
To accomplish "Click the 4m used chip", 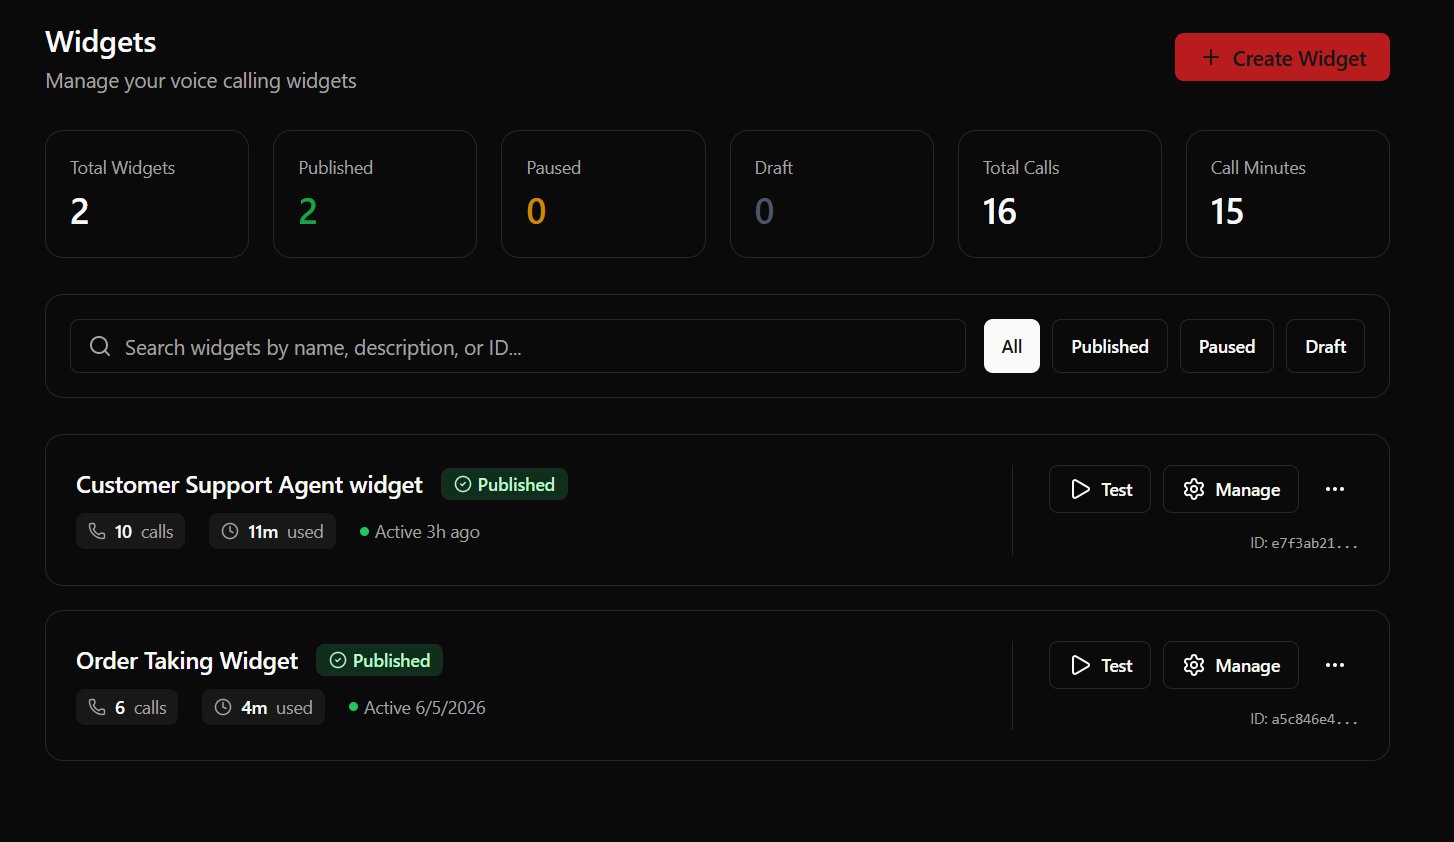I will 263,707.
